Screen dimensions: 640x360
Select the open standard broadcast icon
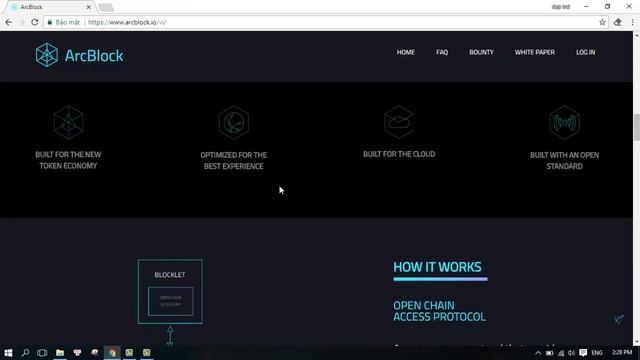tap(564, 122)
